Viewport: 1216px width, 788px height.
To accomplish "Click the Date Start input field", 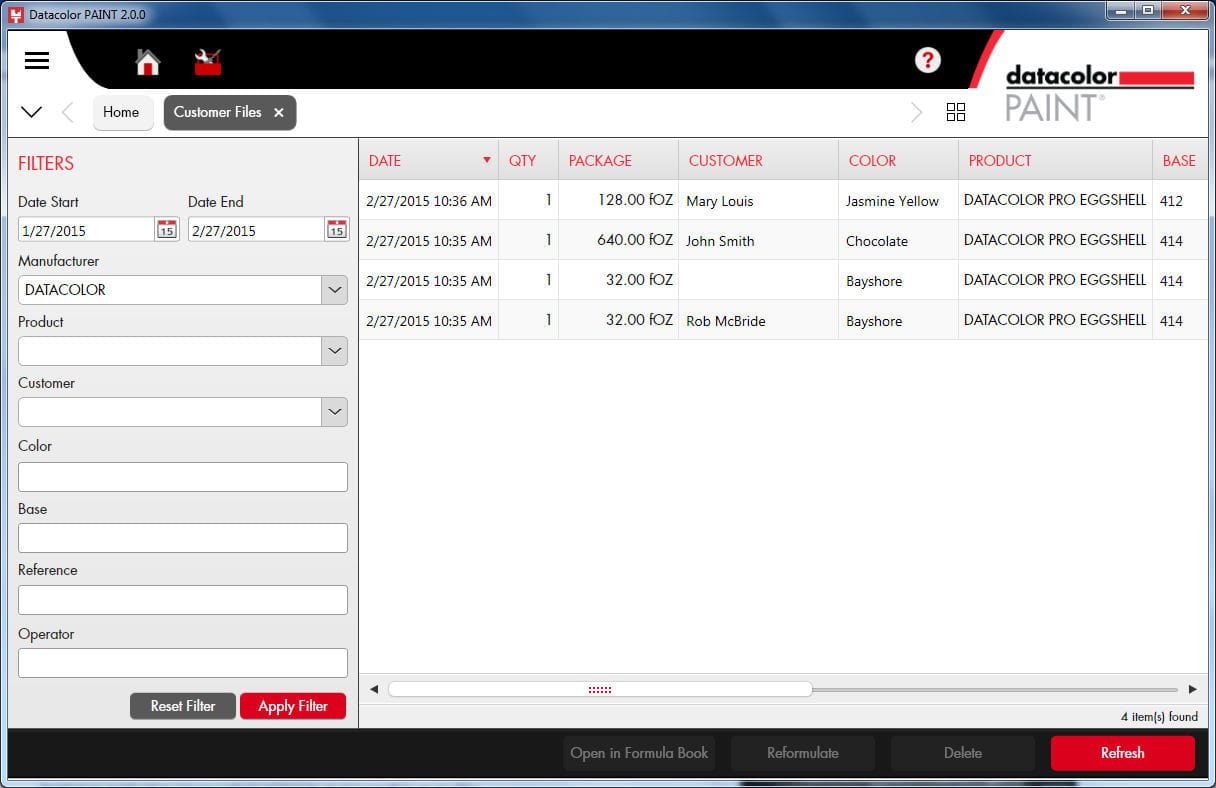I will (x=86, y=229).
